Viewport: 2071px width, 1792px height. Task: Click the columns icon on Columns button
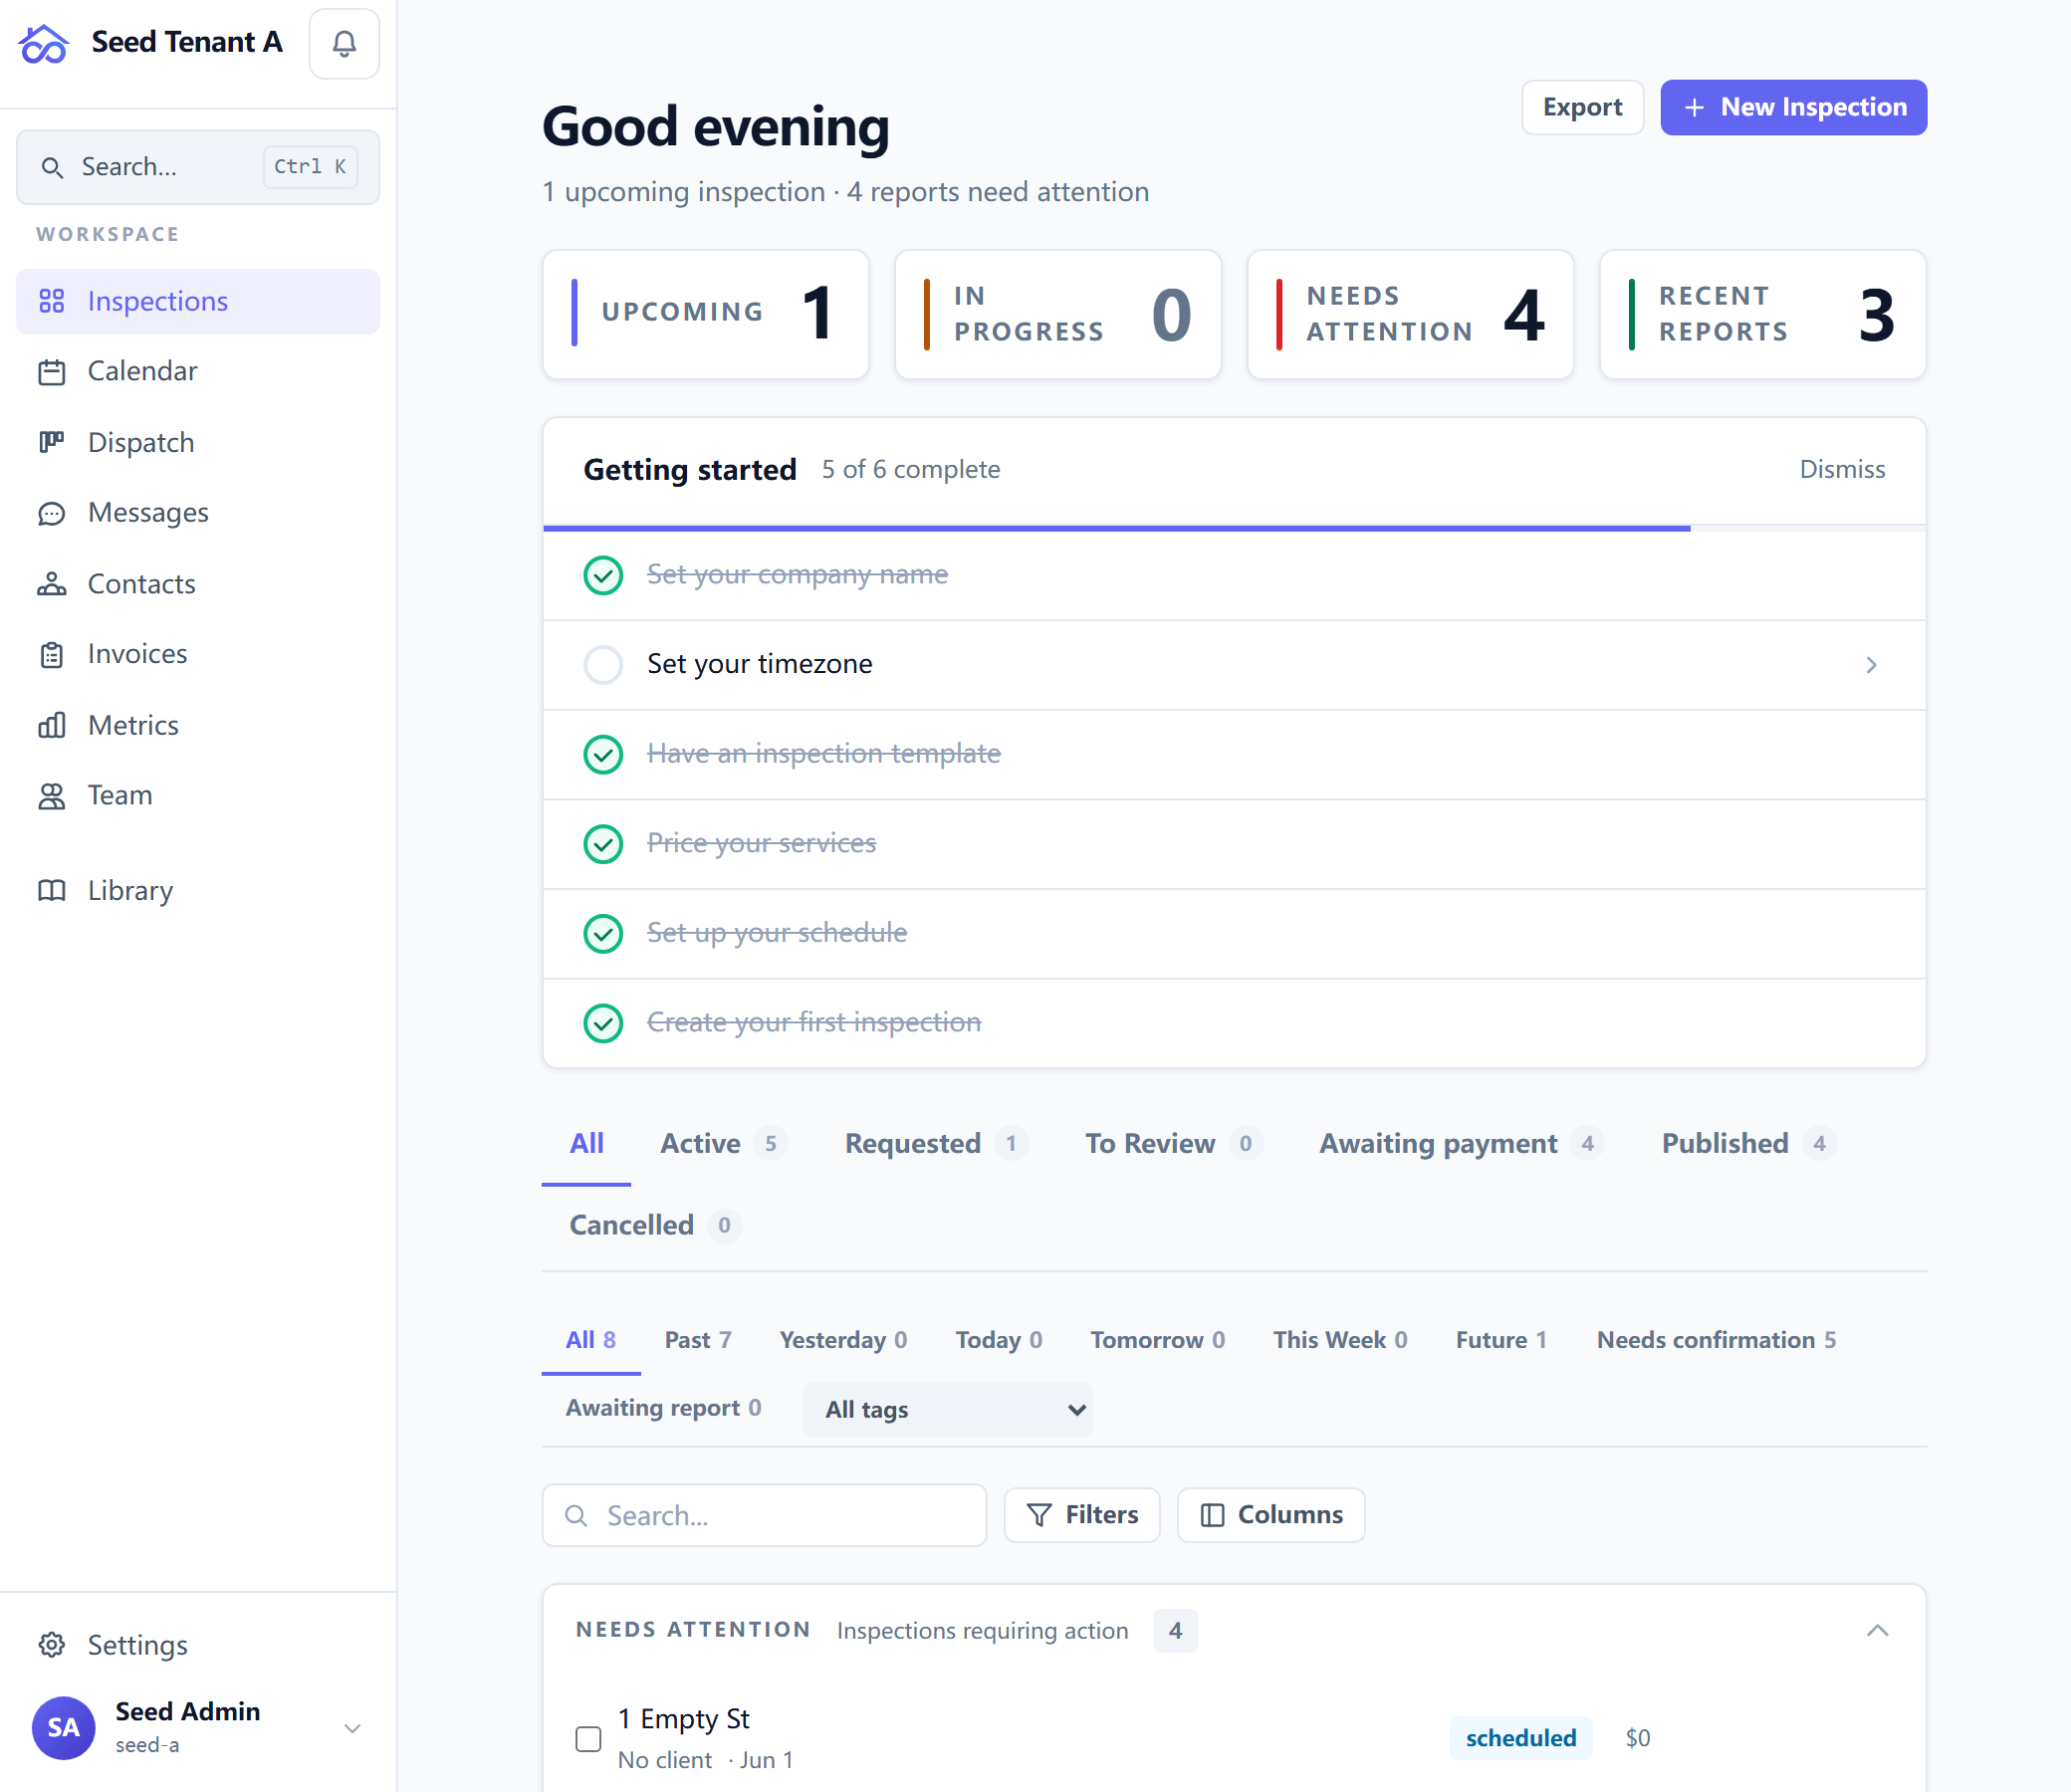coord(1212,1515)
